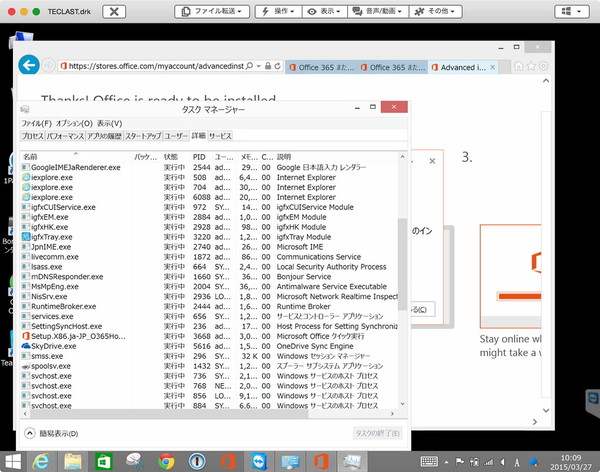Open Action Center flag icon in tray
This screenshot has width=600, height=472.
click(460, 462)
